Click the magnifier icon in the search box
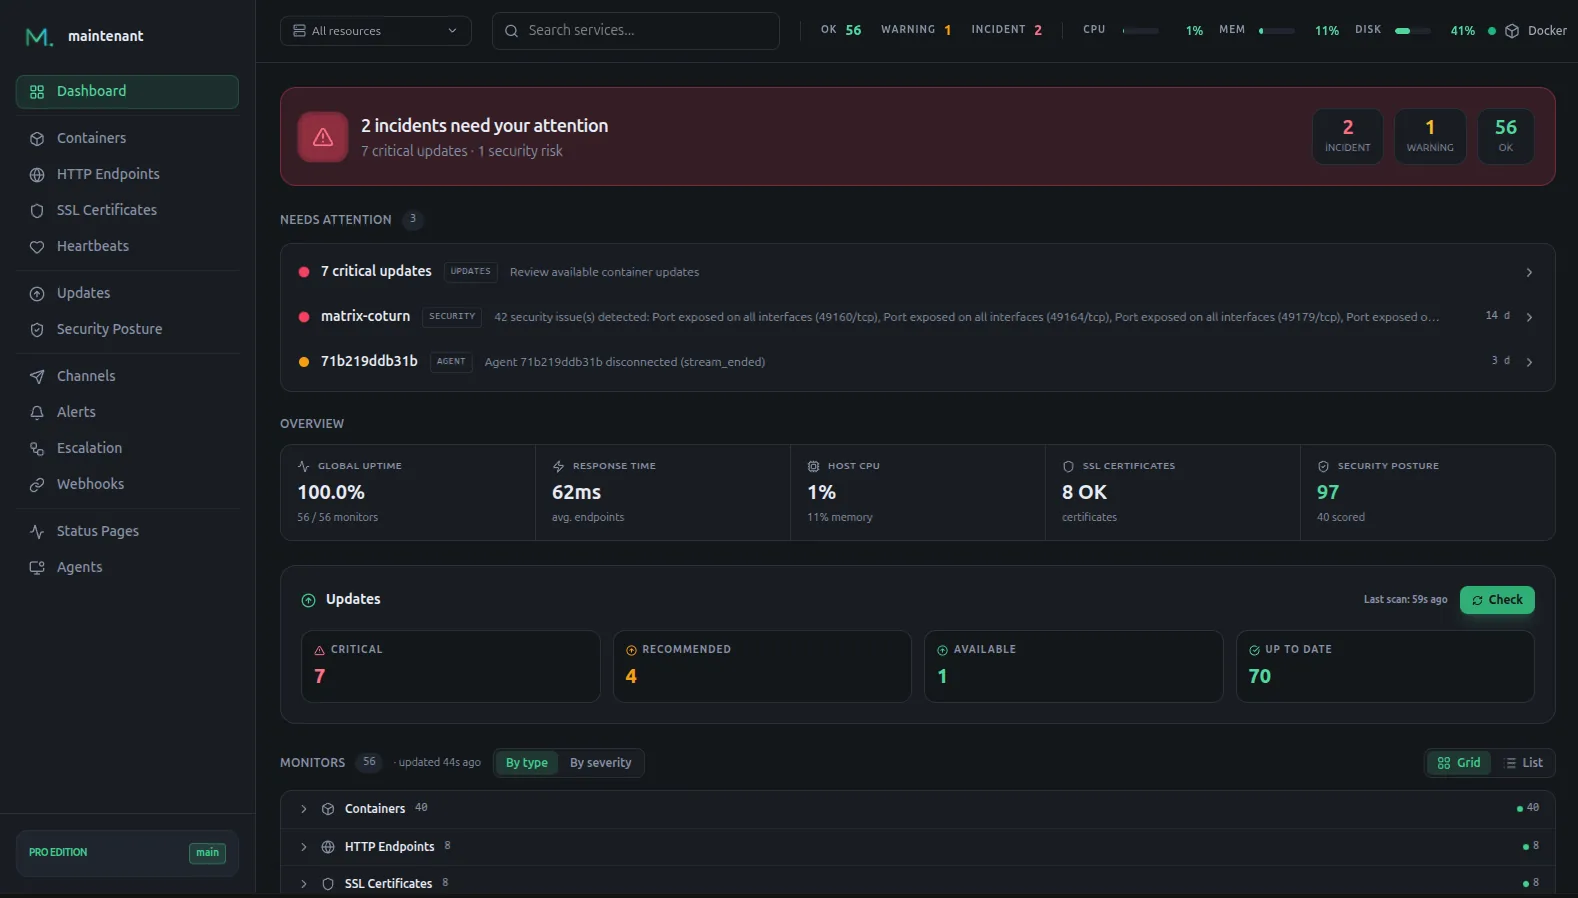 tap(511, 31)
